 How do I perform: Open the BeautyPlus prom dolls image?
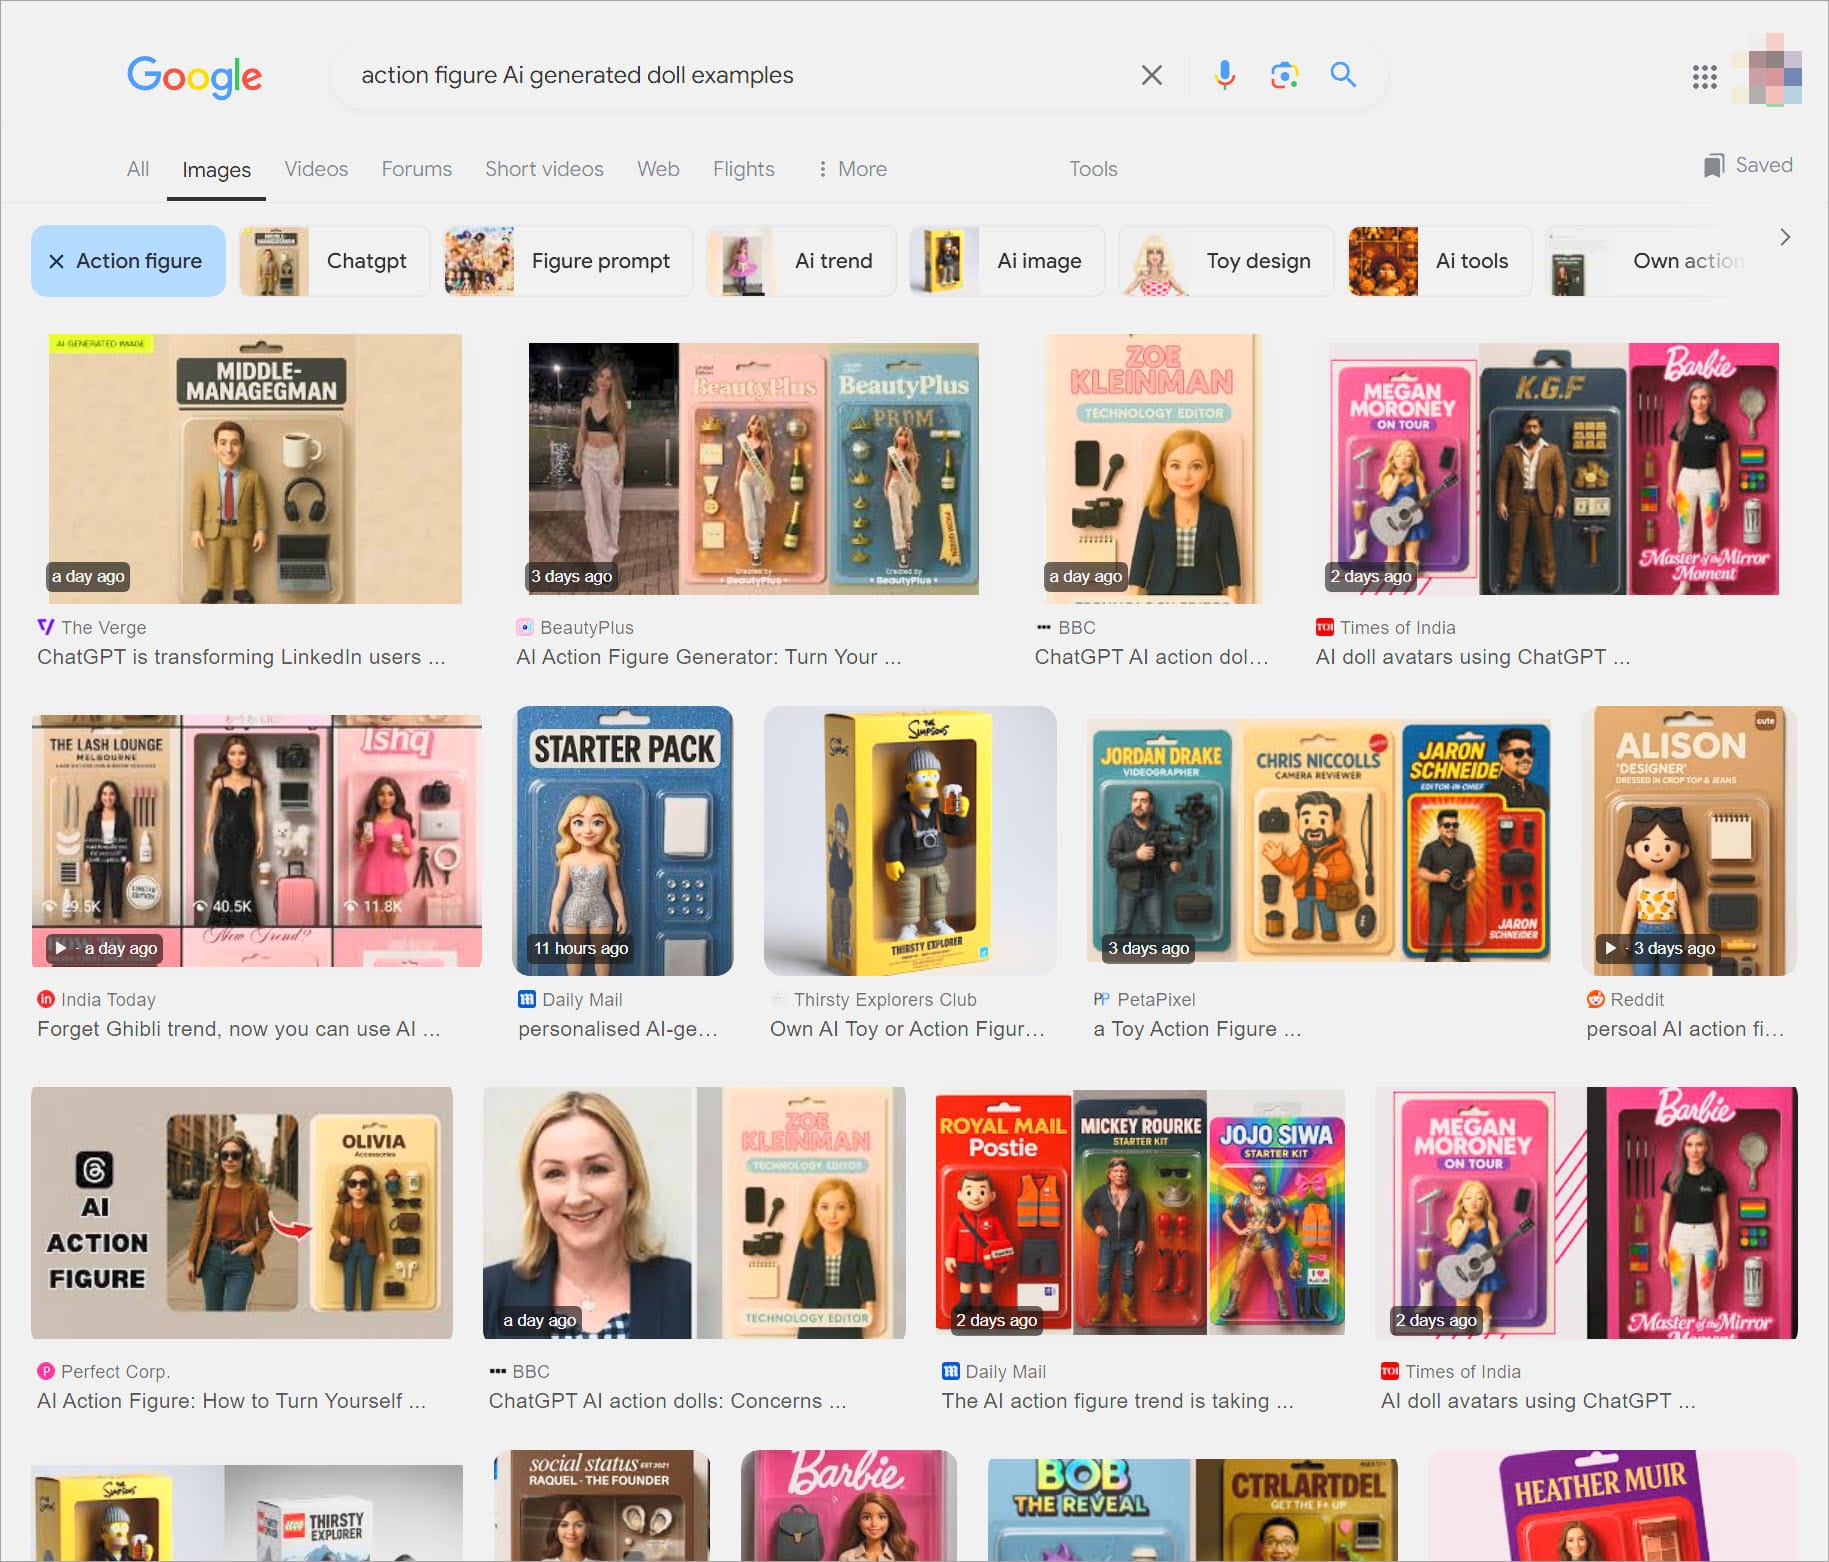(753, 469)
